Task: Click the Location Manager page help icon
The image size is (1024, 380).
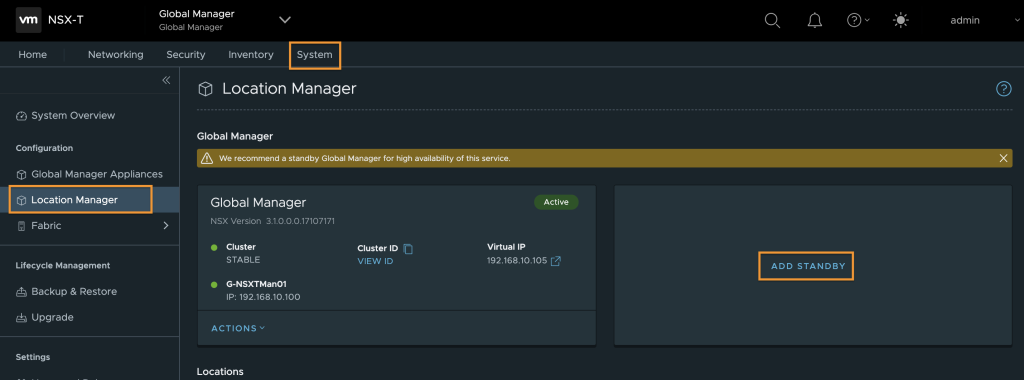Action: pyautogui.click(x=1004, y=89)
